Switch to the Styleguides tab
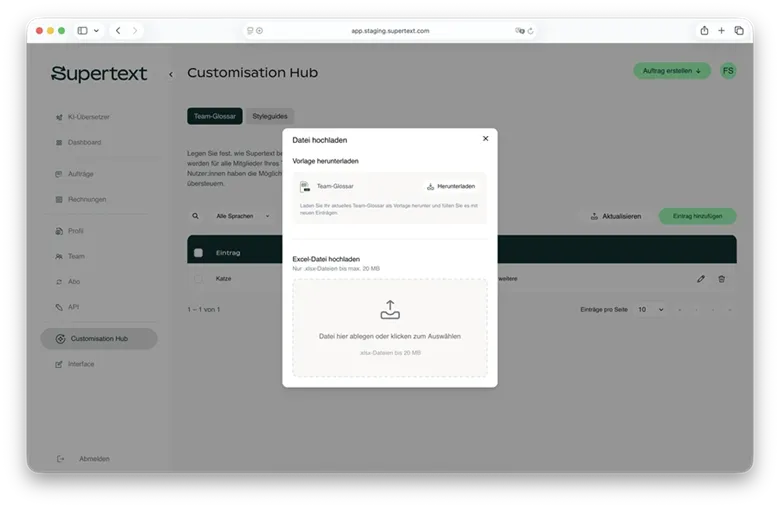Screen dimensions: 780x508 click(270, 116)
